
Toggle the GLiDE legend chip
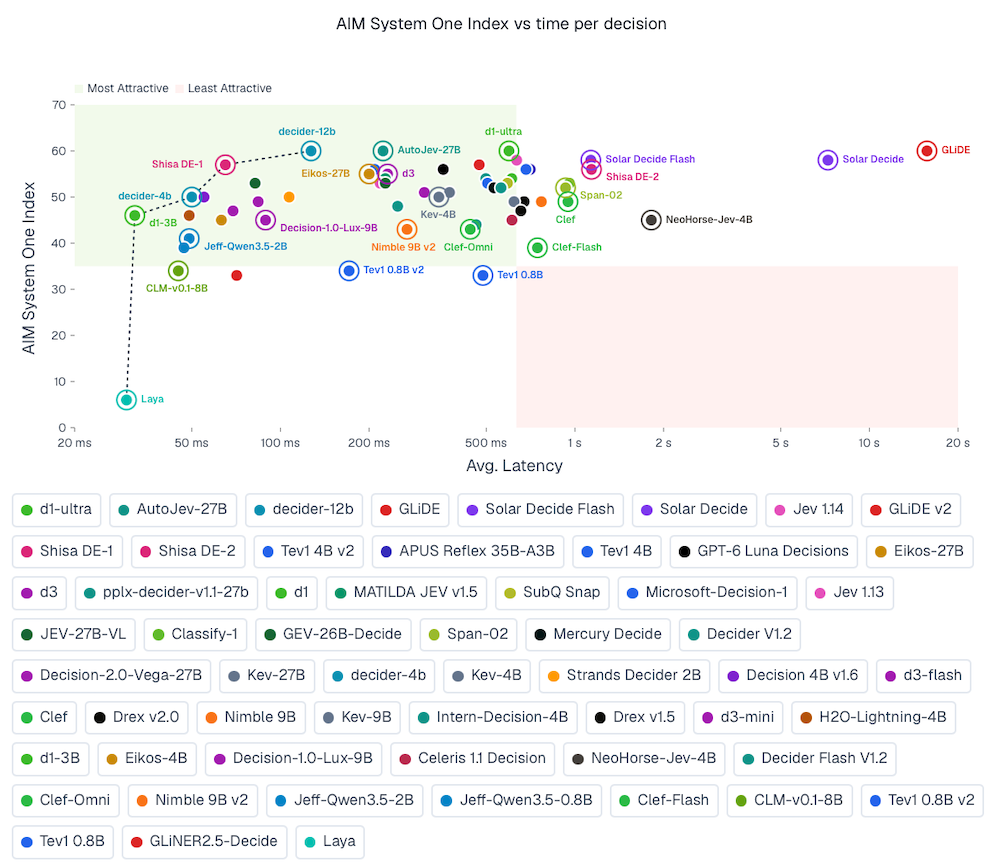click(410, 509)
